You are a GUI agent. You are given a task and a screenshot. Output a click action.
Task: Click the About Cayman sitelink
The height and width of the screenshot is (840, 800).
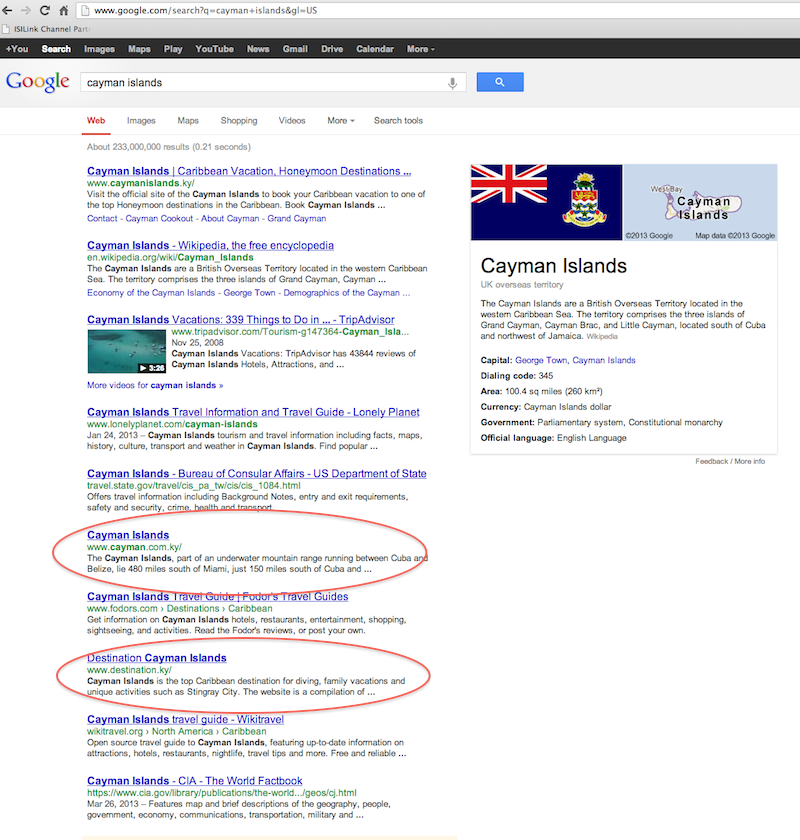[x=230, y=219]
